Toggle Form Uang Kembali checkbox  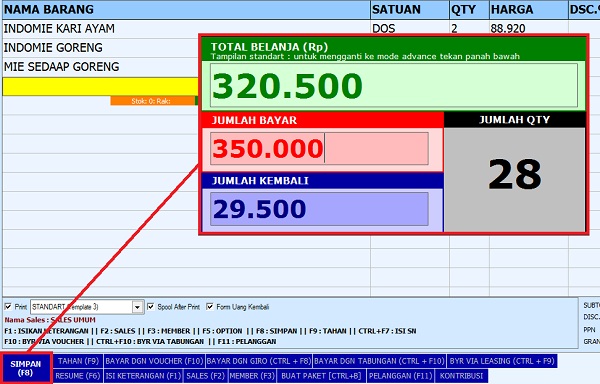click(210, 306)
